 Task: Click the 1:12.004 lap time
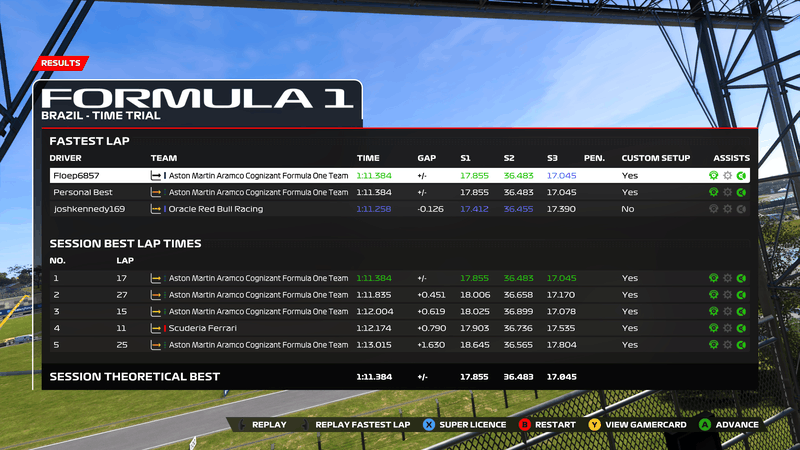pos(375,312)
